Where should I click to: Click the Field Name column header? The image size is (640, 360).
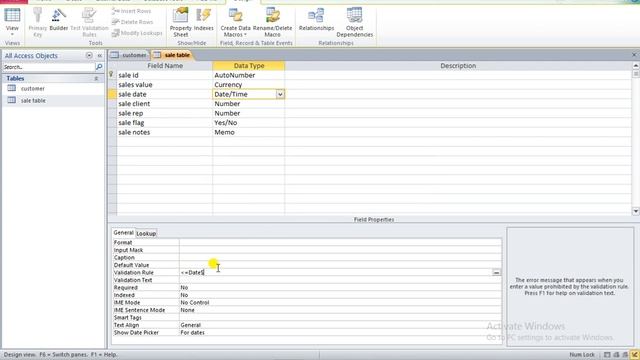click(x=165, y=66)
